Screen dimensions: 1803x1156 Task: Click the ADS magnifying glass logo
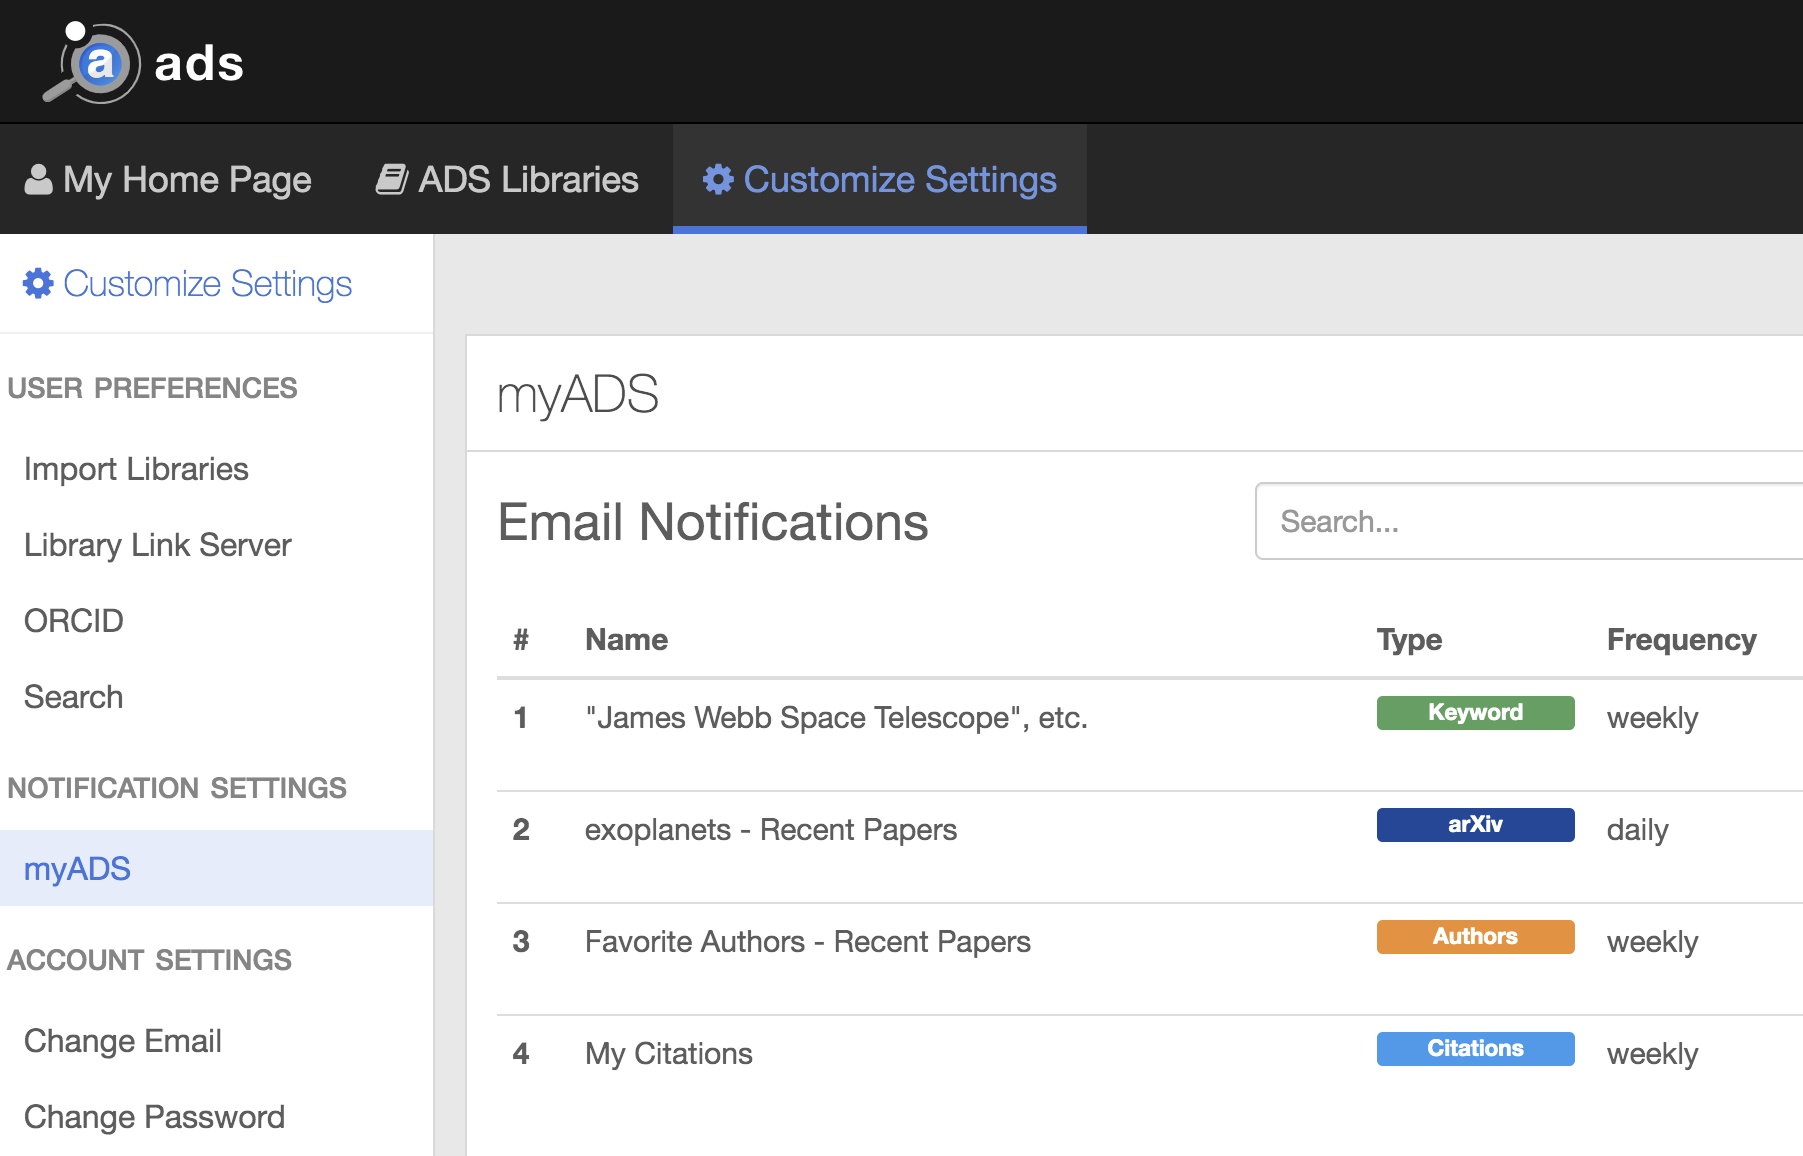point(92,63)
